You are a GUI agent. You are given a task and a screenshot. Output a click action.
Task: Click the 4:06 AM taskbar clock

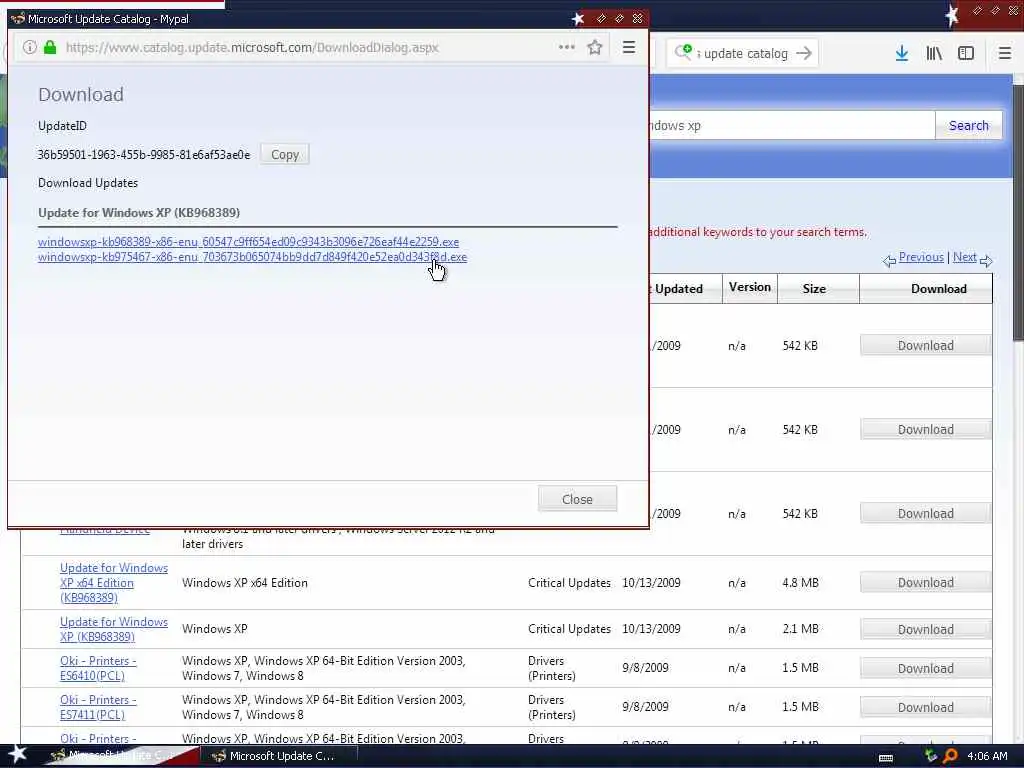tap(987, 756)
